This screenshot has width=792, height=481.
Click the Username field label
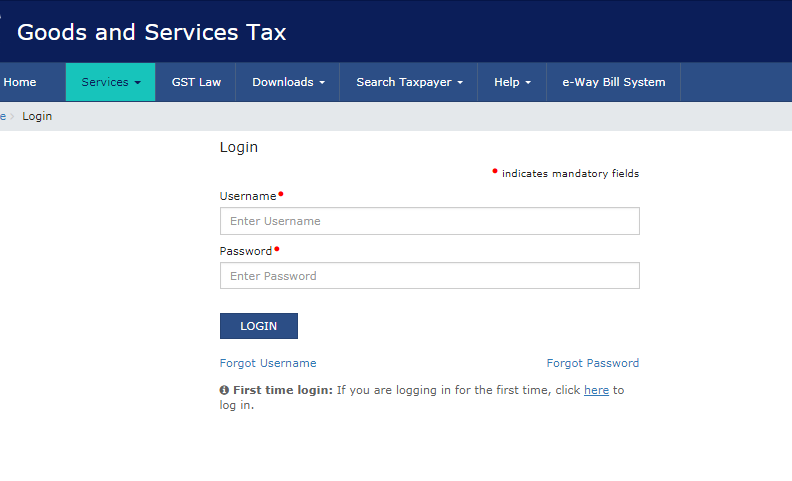tap(247, 196)
